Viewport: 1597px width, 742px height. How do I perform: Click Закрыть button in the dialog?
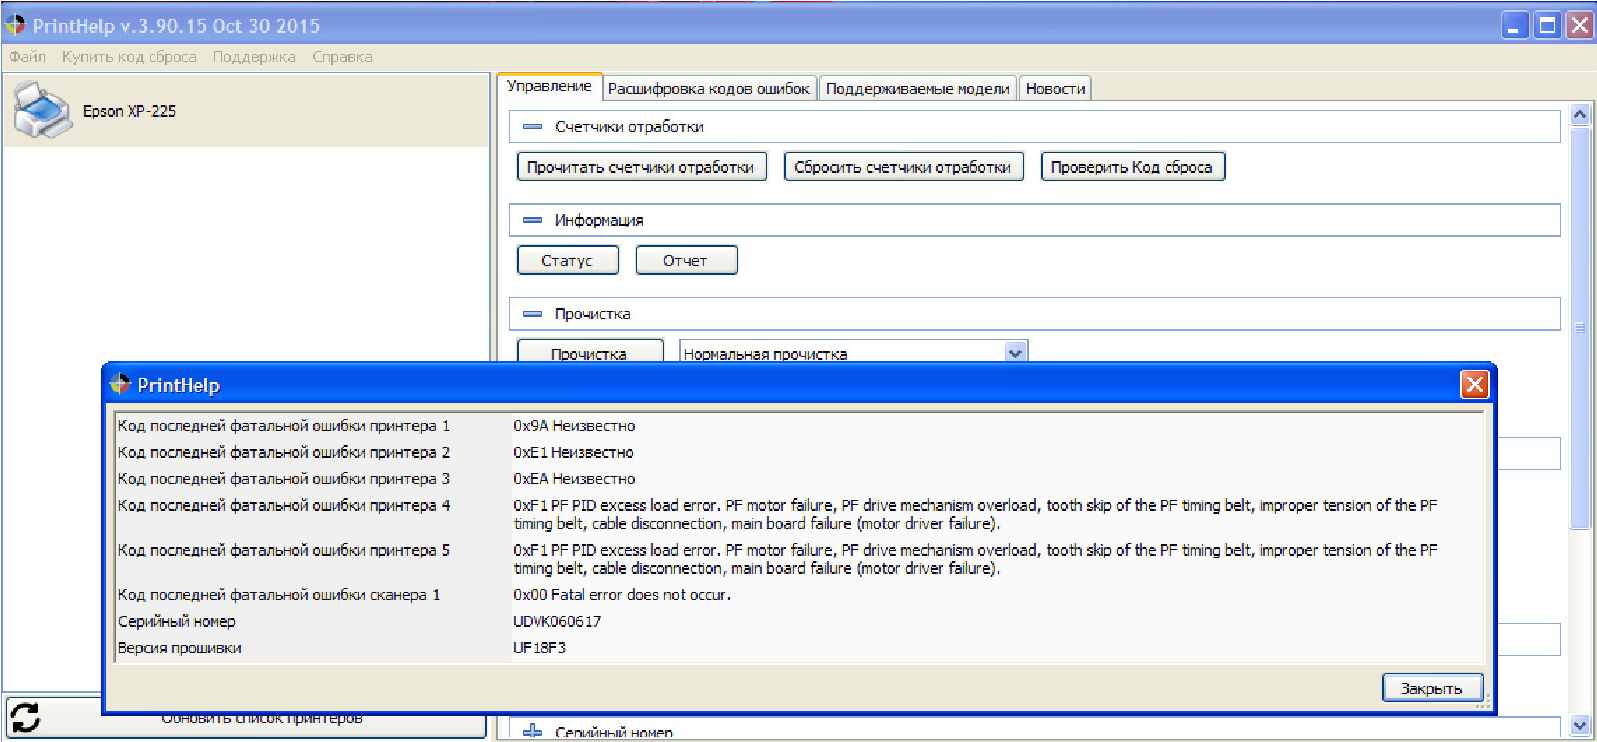click(1431, 688)
